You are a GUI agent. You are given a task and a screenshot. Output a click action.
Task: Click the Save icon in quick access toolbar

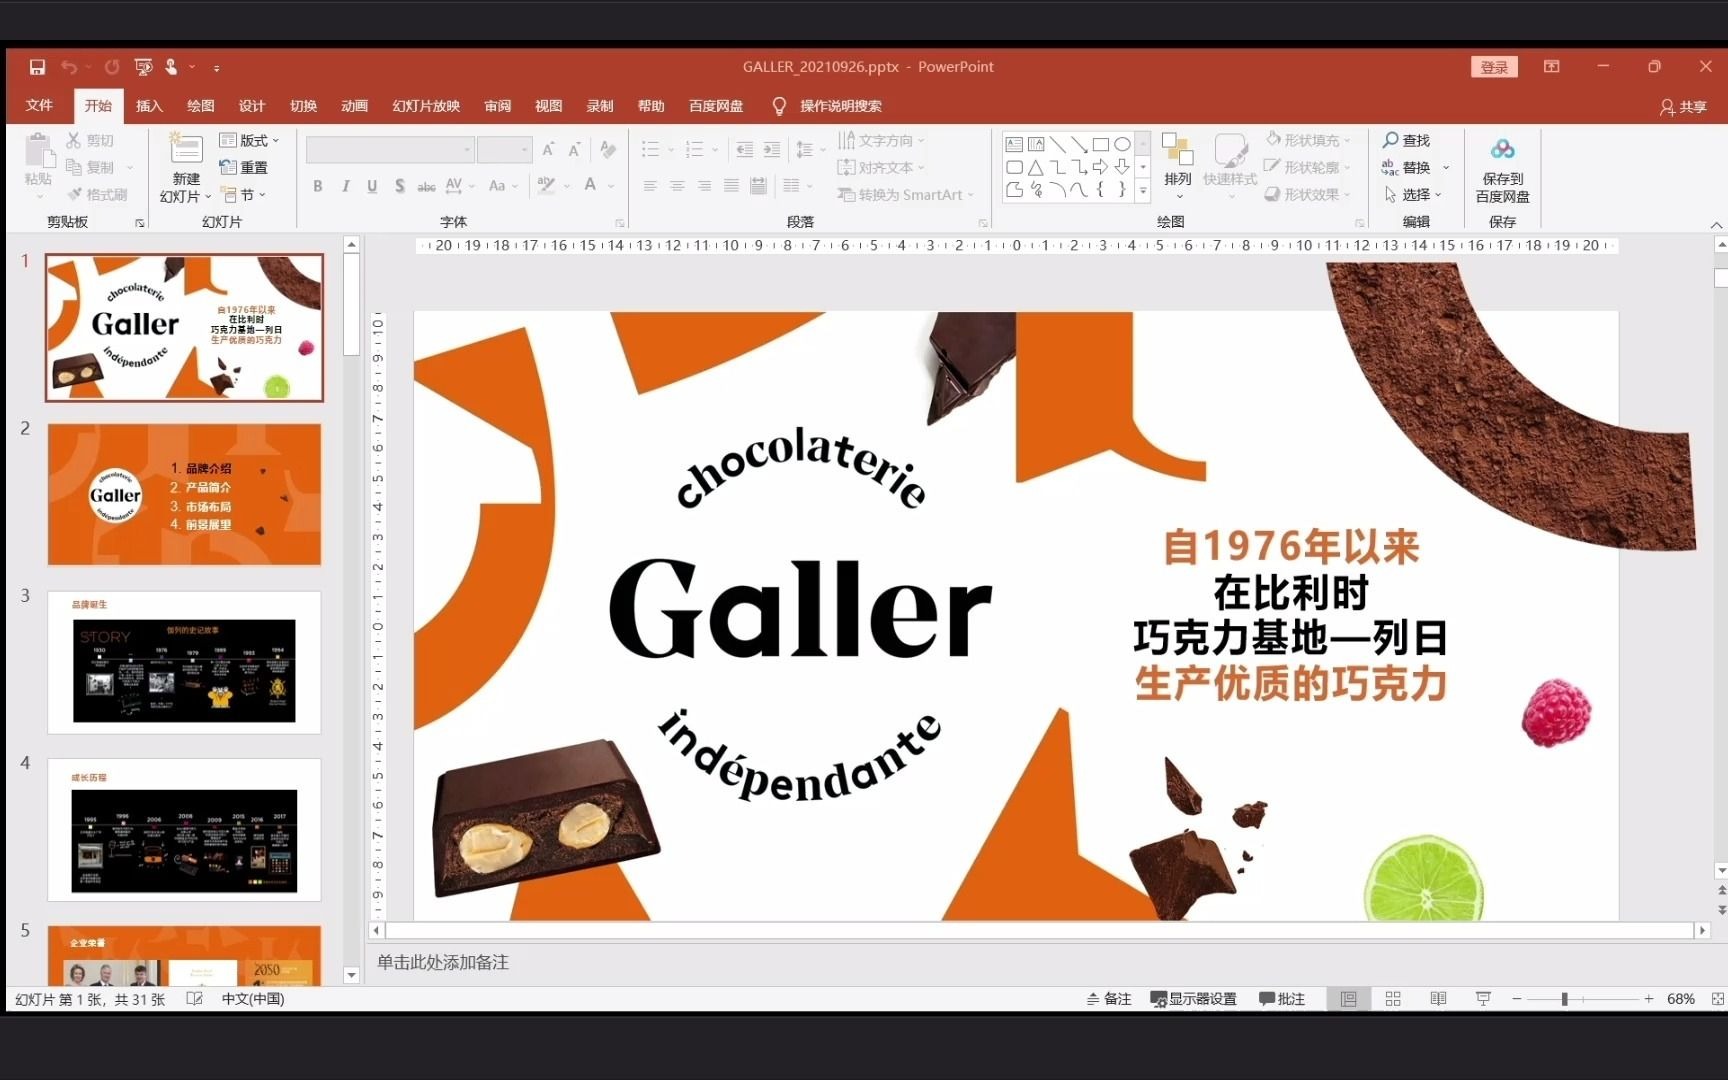[x=37, y=67]
